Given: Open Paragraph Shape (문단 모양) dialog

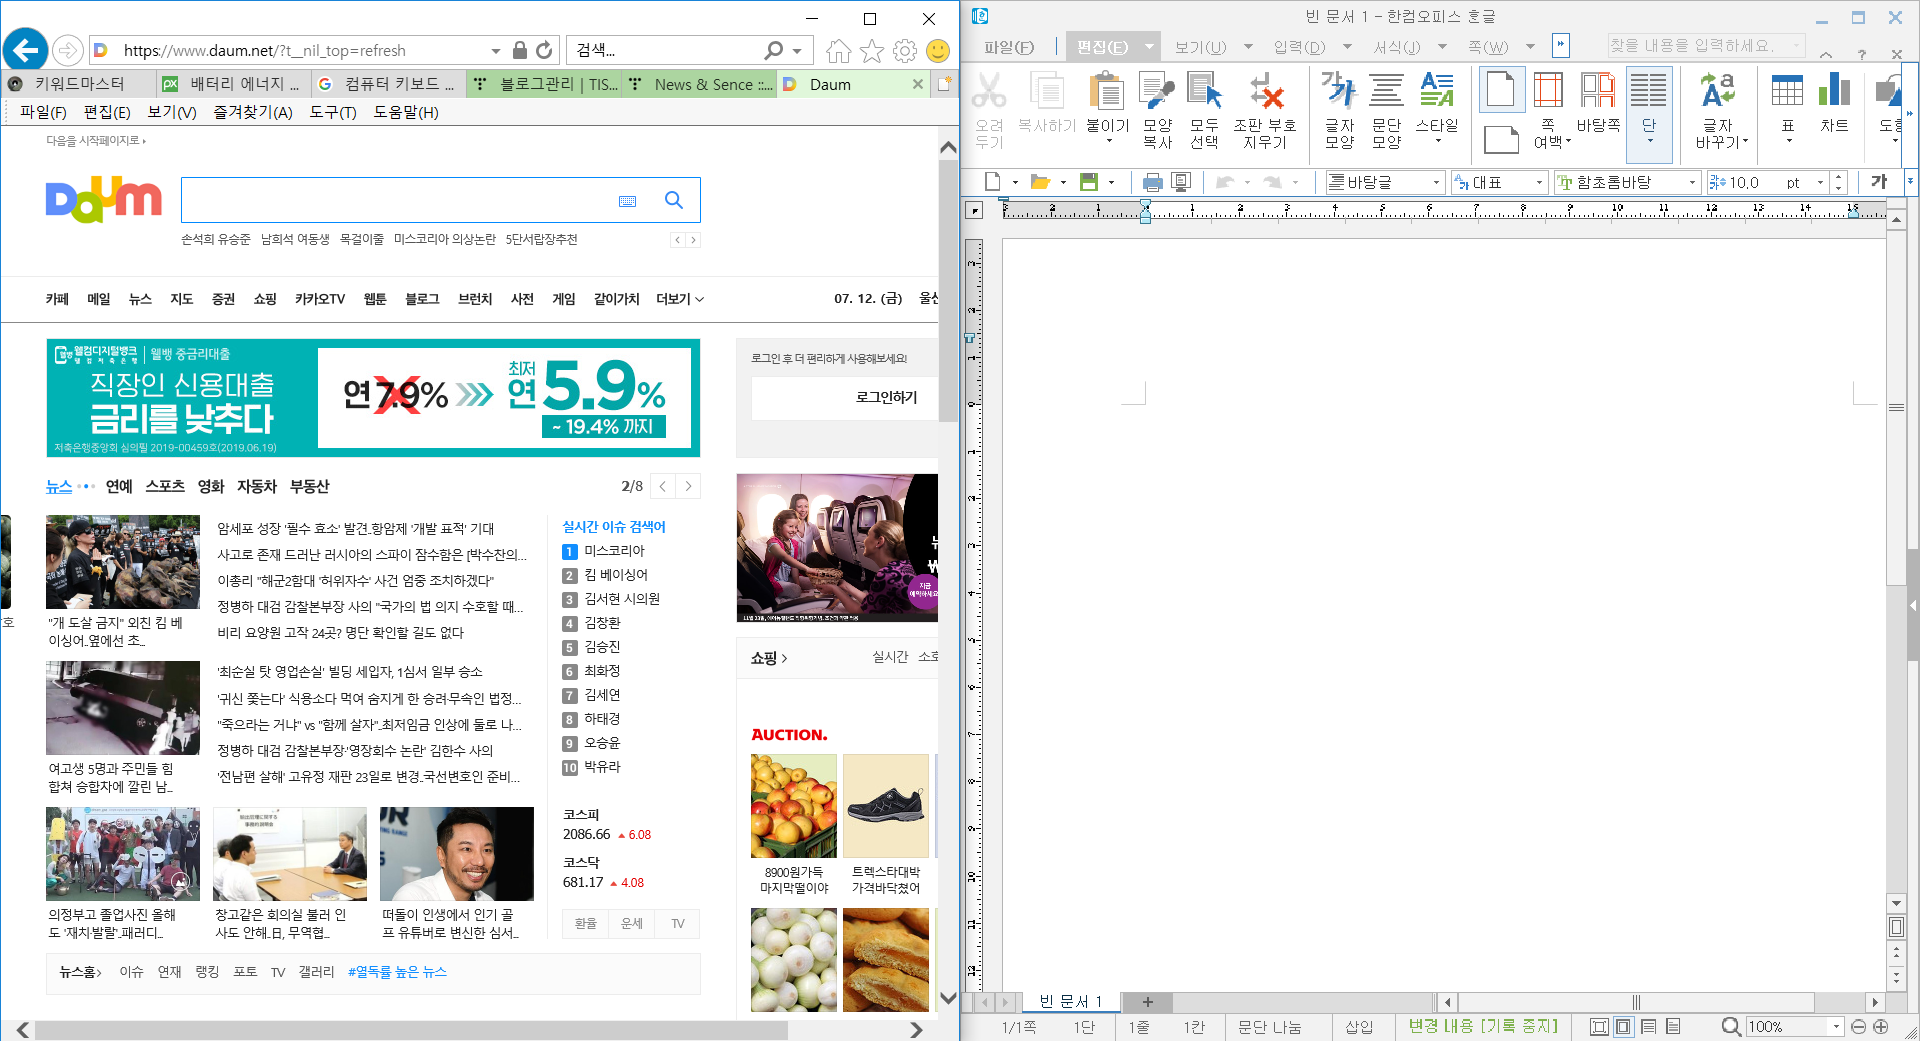Looking at the screenshot, I should pos(1386,92).
